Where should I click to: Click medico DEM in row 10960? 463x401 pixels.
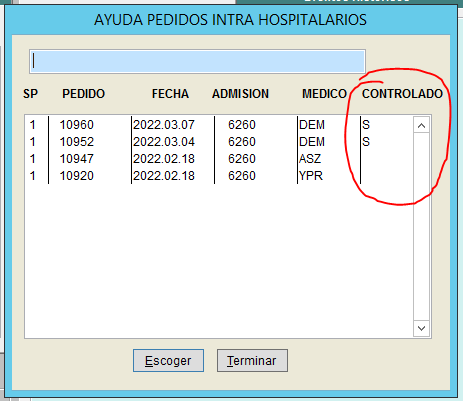(x=312, y=125)
